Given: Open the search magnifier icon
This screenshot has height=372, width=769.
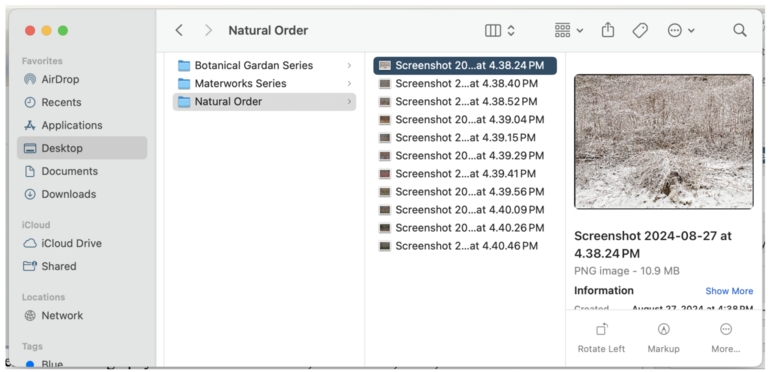Looking at the screenshot, I should pyautogui.click(x=740, y=30).
